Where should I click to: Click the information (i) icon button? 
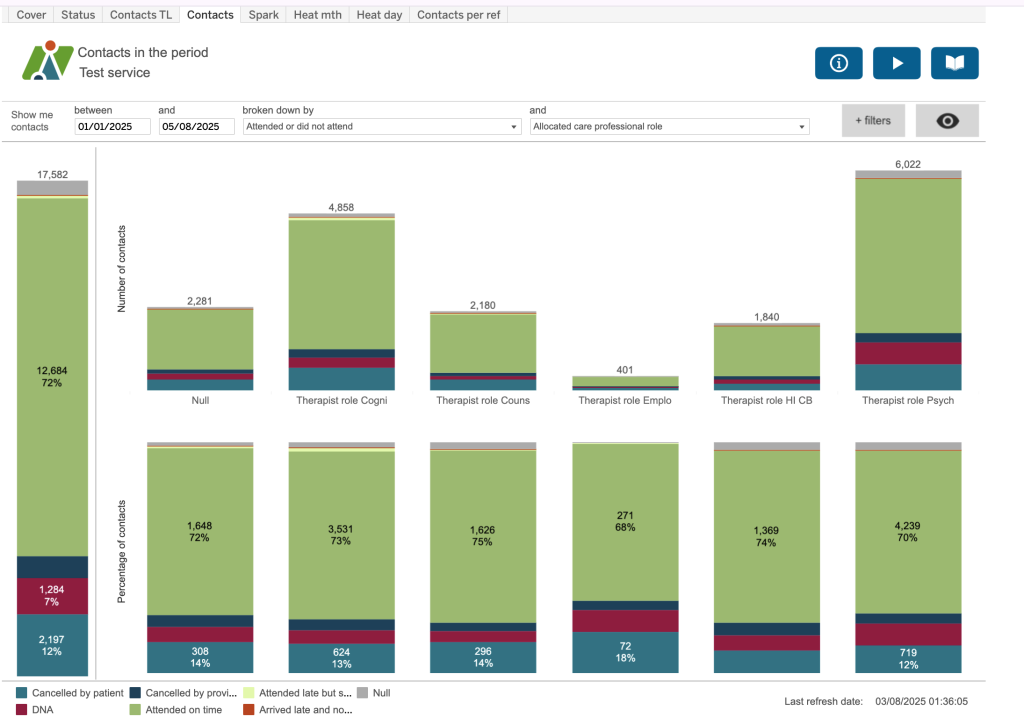(838, 63)
